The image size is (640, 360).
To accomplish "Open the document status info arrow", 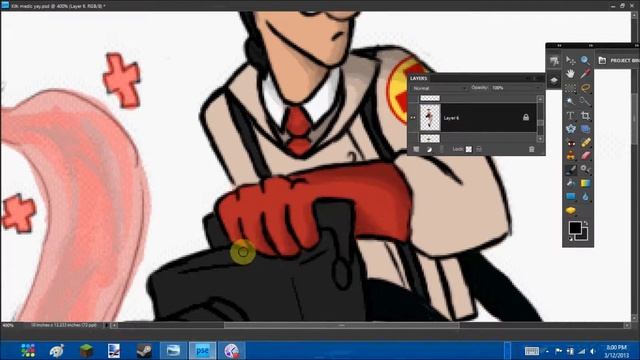I will tap(106, 325).
